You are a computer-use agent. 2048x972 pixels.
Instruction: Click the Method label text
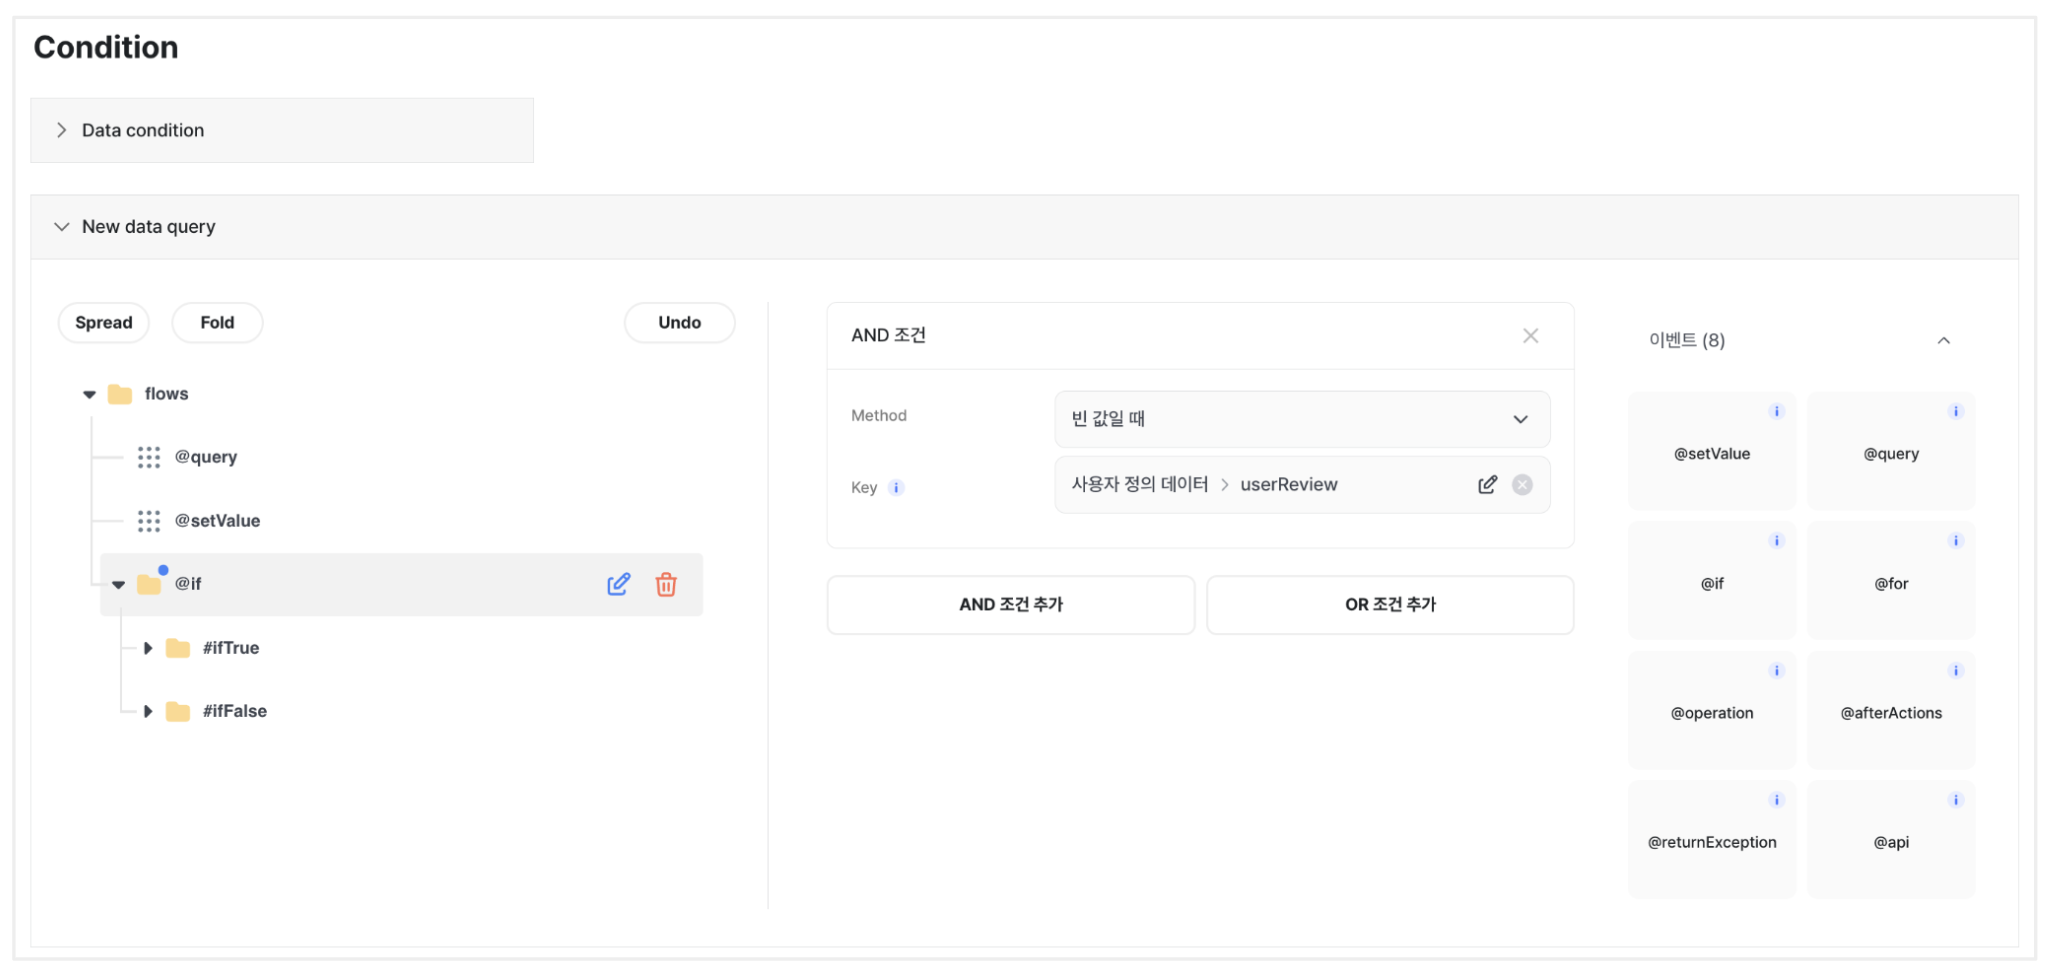[879, 416]
